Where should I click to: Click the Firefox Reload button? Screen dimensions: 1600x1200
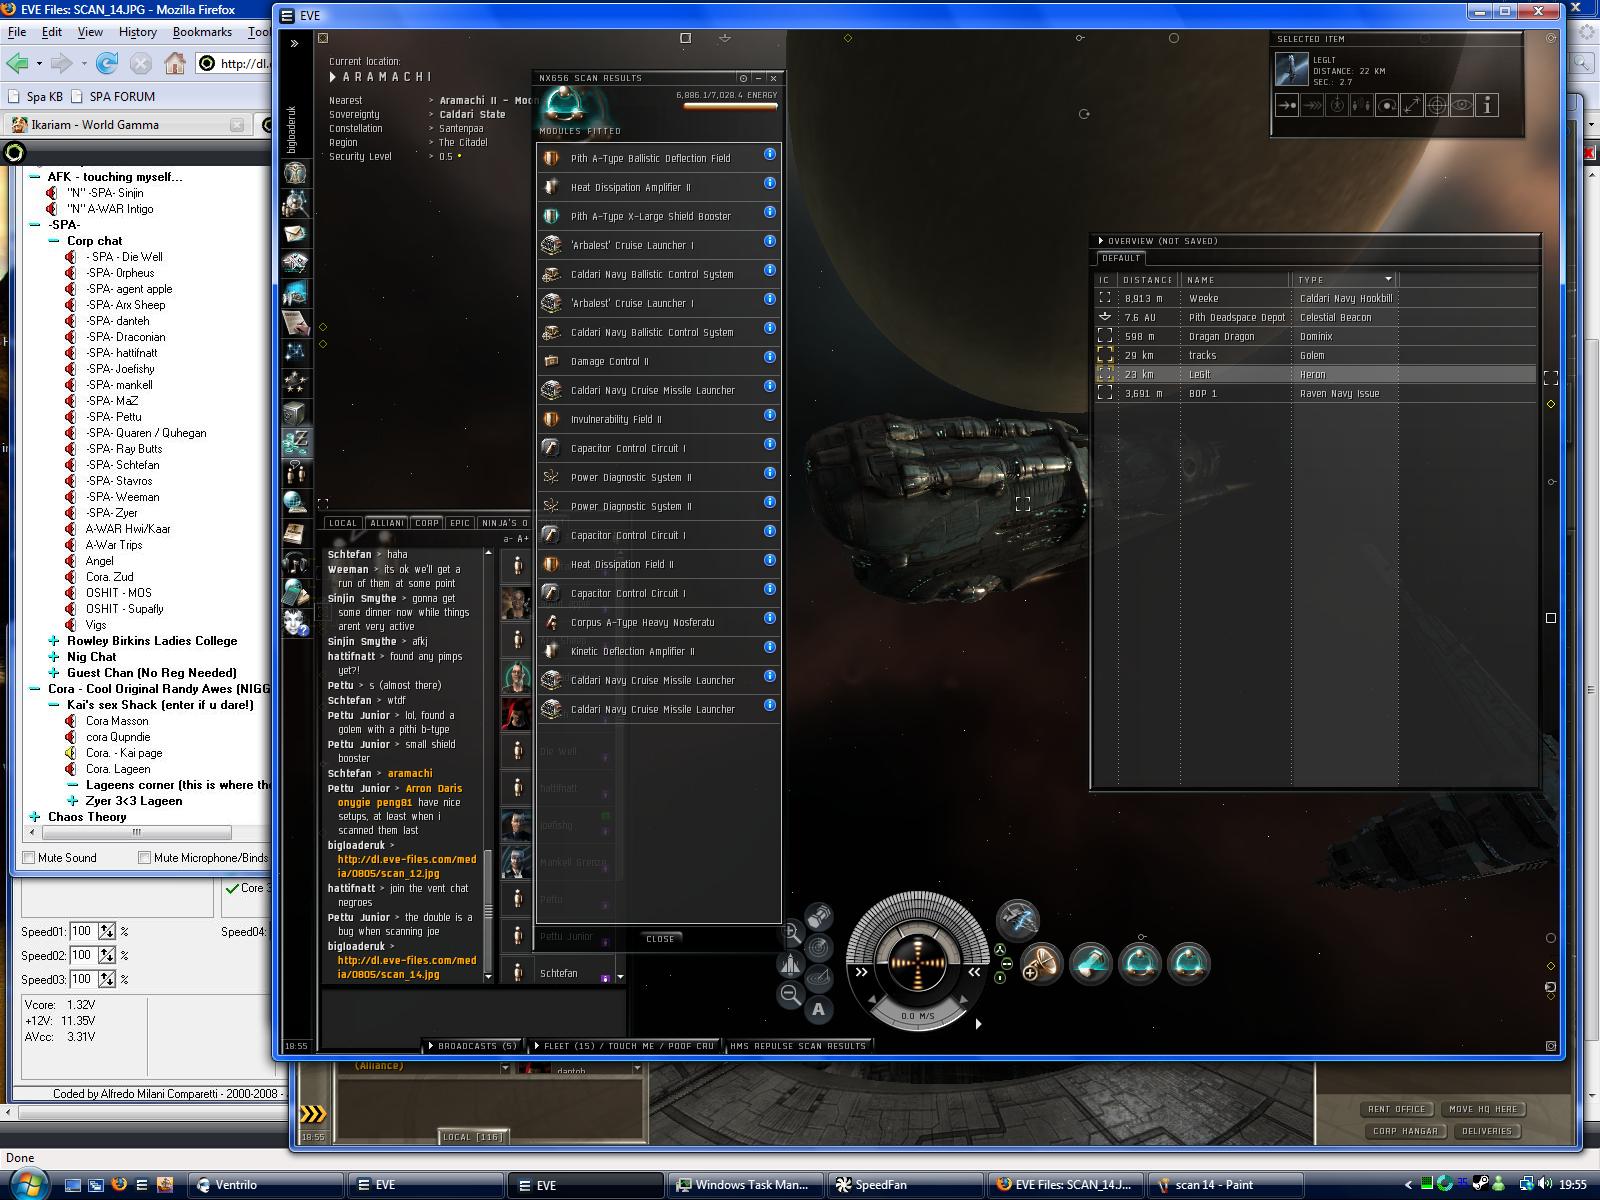pyautogui.click(x=107, y=63)
